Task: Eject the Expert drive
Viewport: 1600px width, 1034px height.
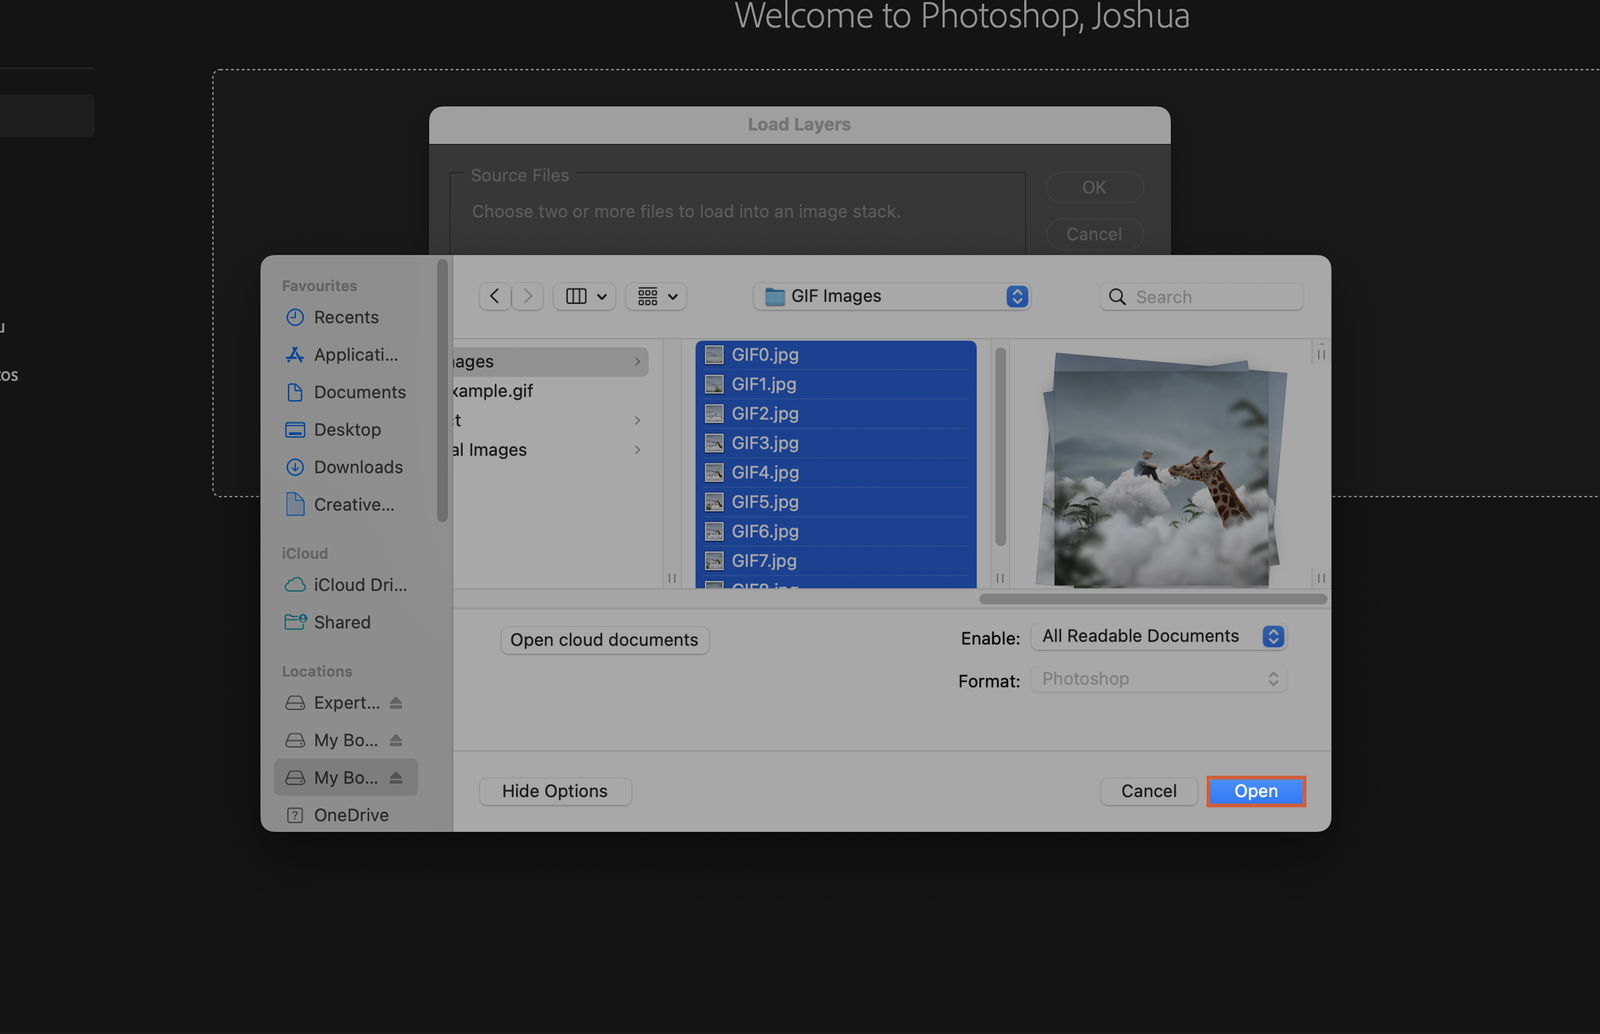Action: click(396, 703)
